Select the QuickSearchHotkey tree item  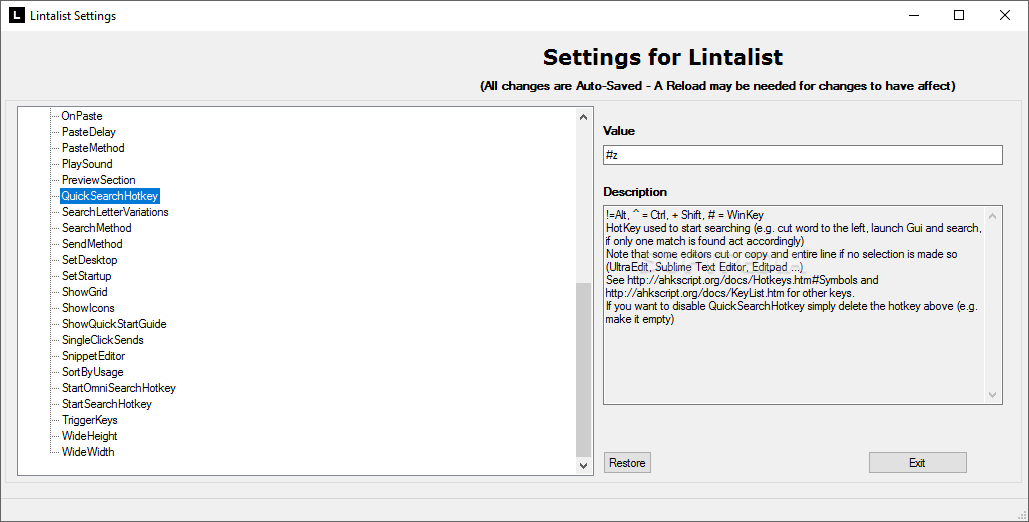click(110, 196)
